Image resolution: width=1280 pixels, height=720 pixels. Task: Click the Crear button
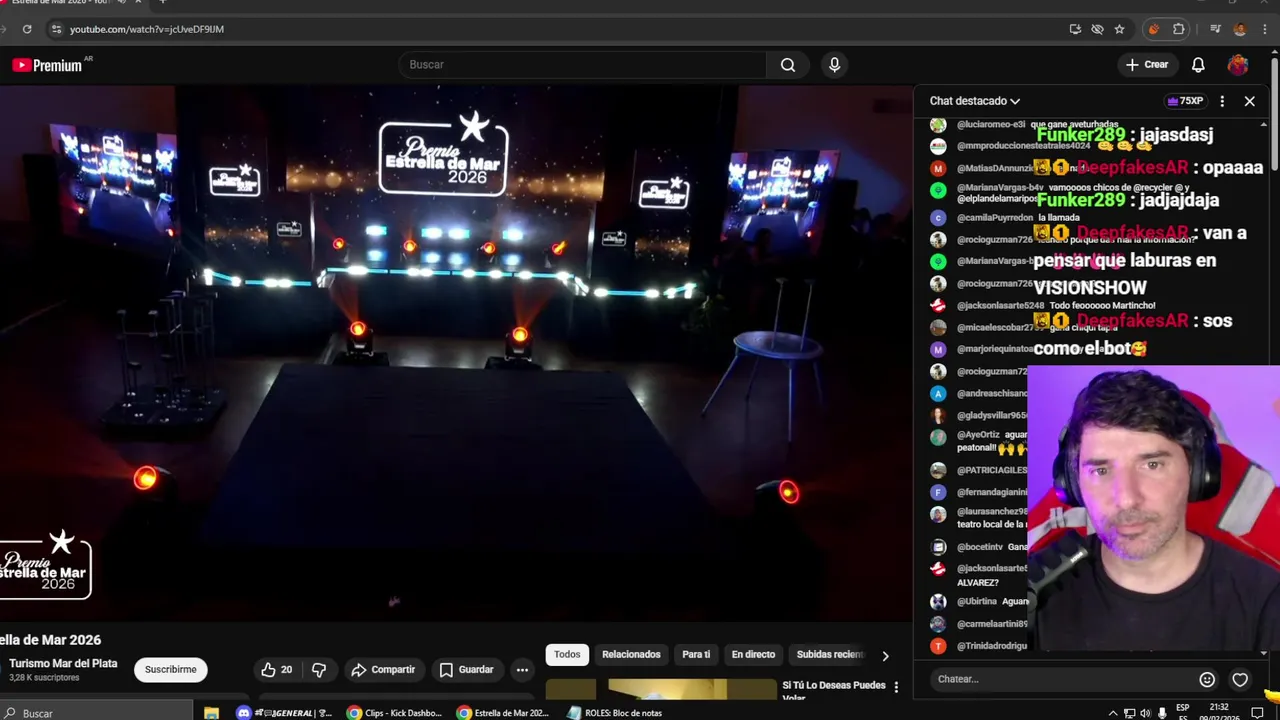[x=1146, y=65]
